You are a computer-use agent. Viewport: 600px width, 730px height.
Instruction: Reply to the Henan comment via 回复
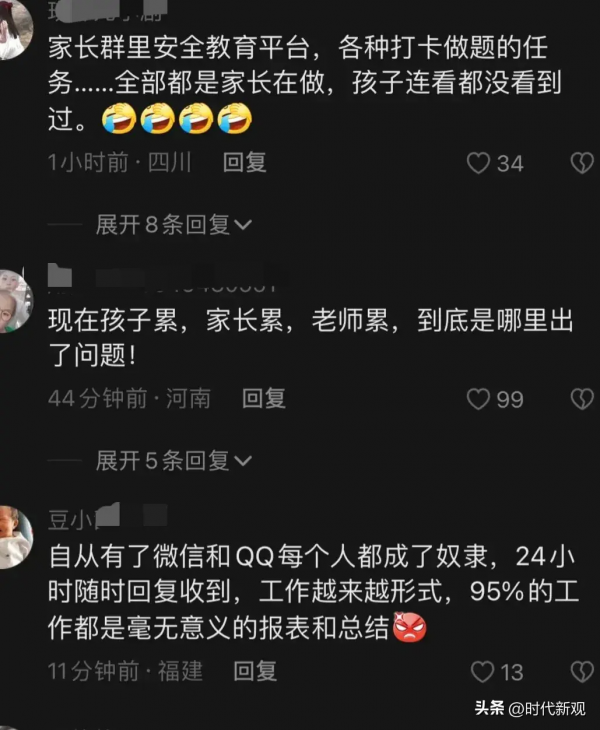coord(263,399)
